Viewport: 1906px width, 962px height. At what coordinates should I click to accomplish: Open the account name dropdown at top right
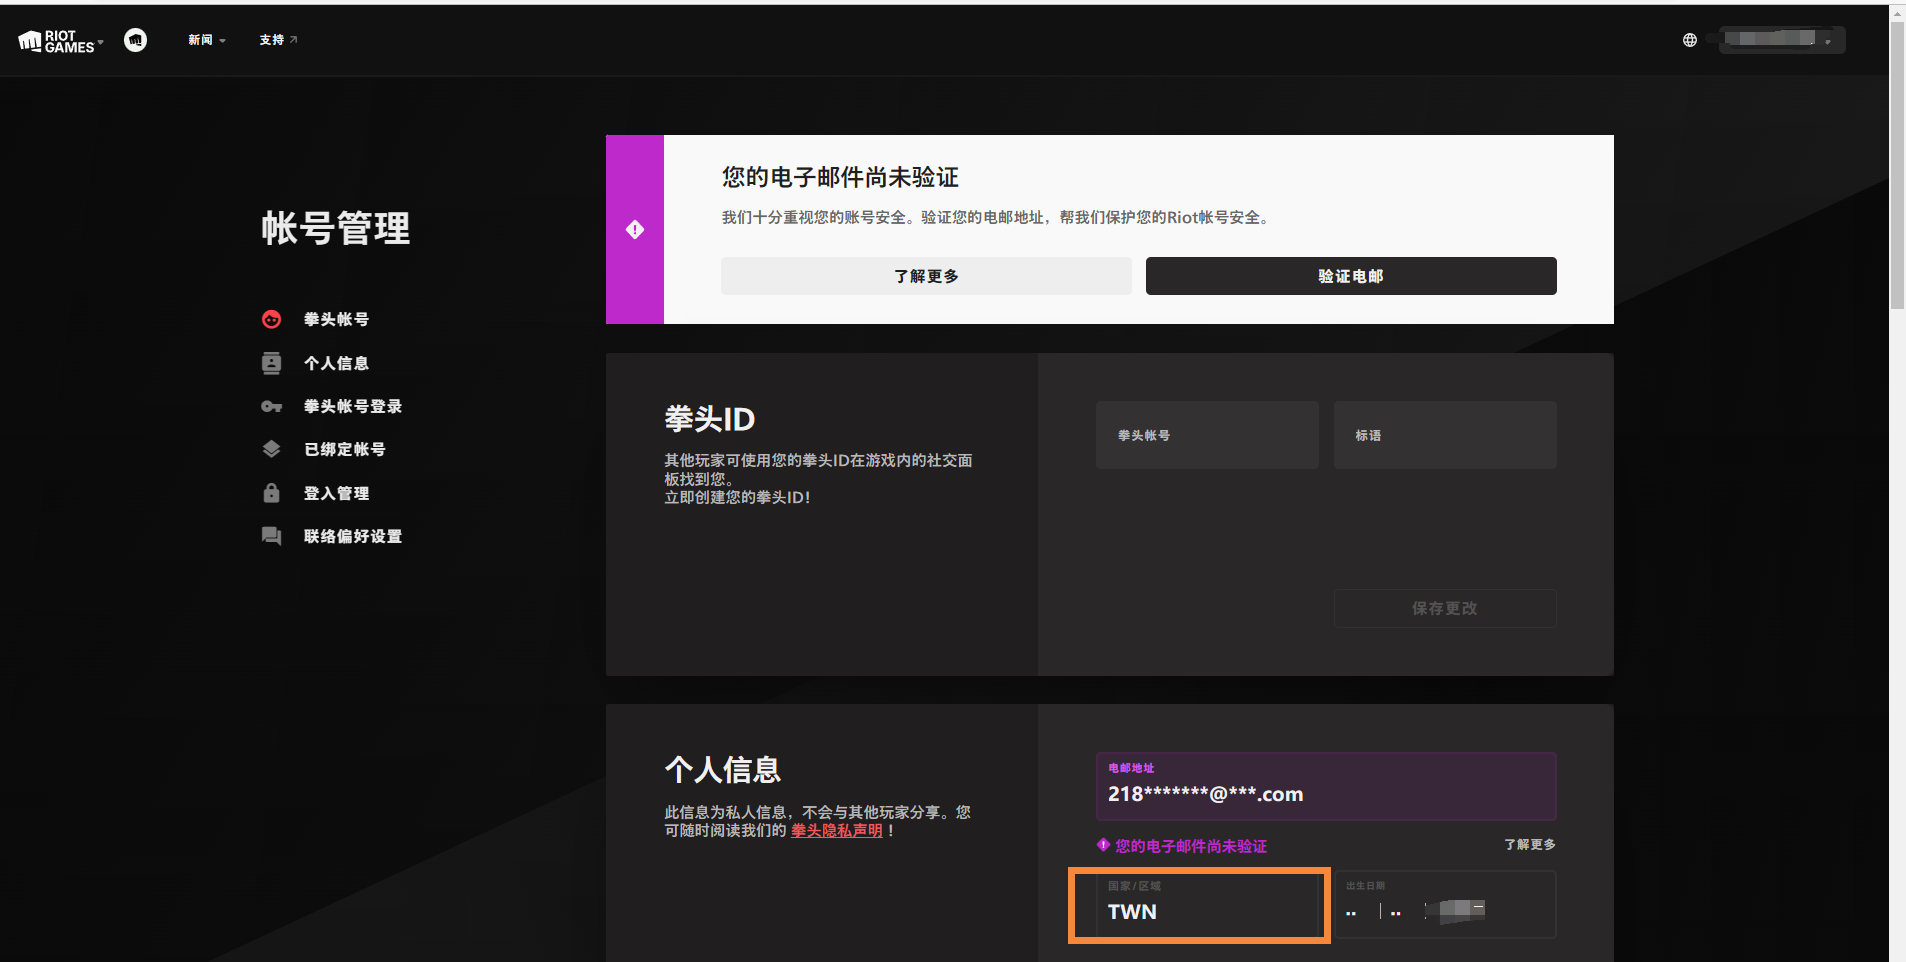coord(1781,40)
